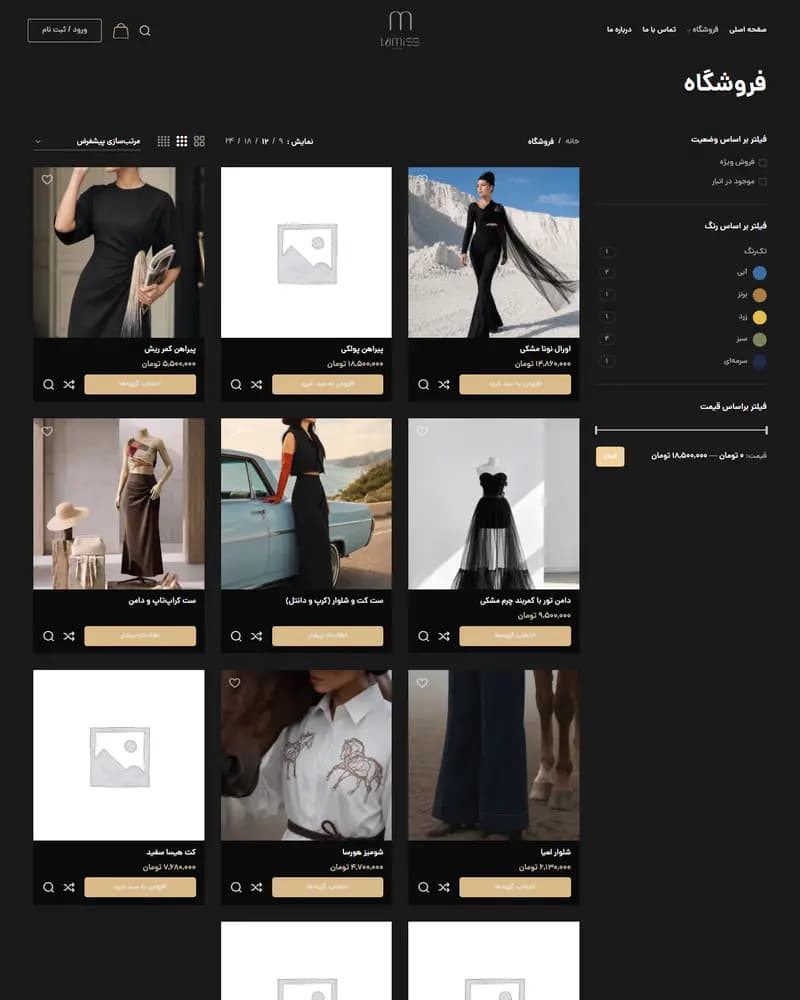
Task: Open the 'پیراهن کمر ریش' product title
Action: click(170, 349)
